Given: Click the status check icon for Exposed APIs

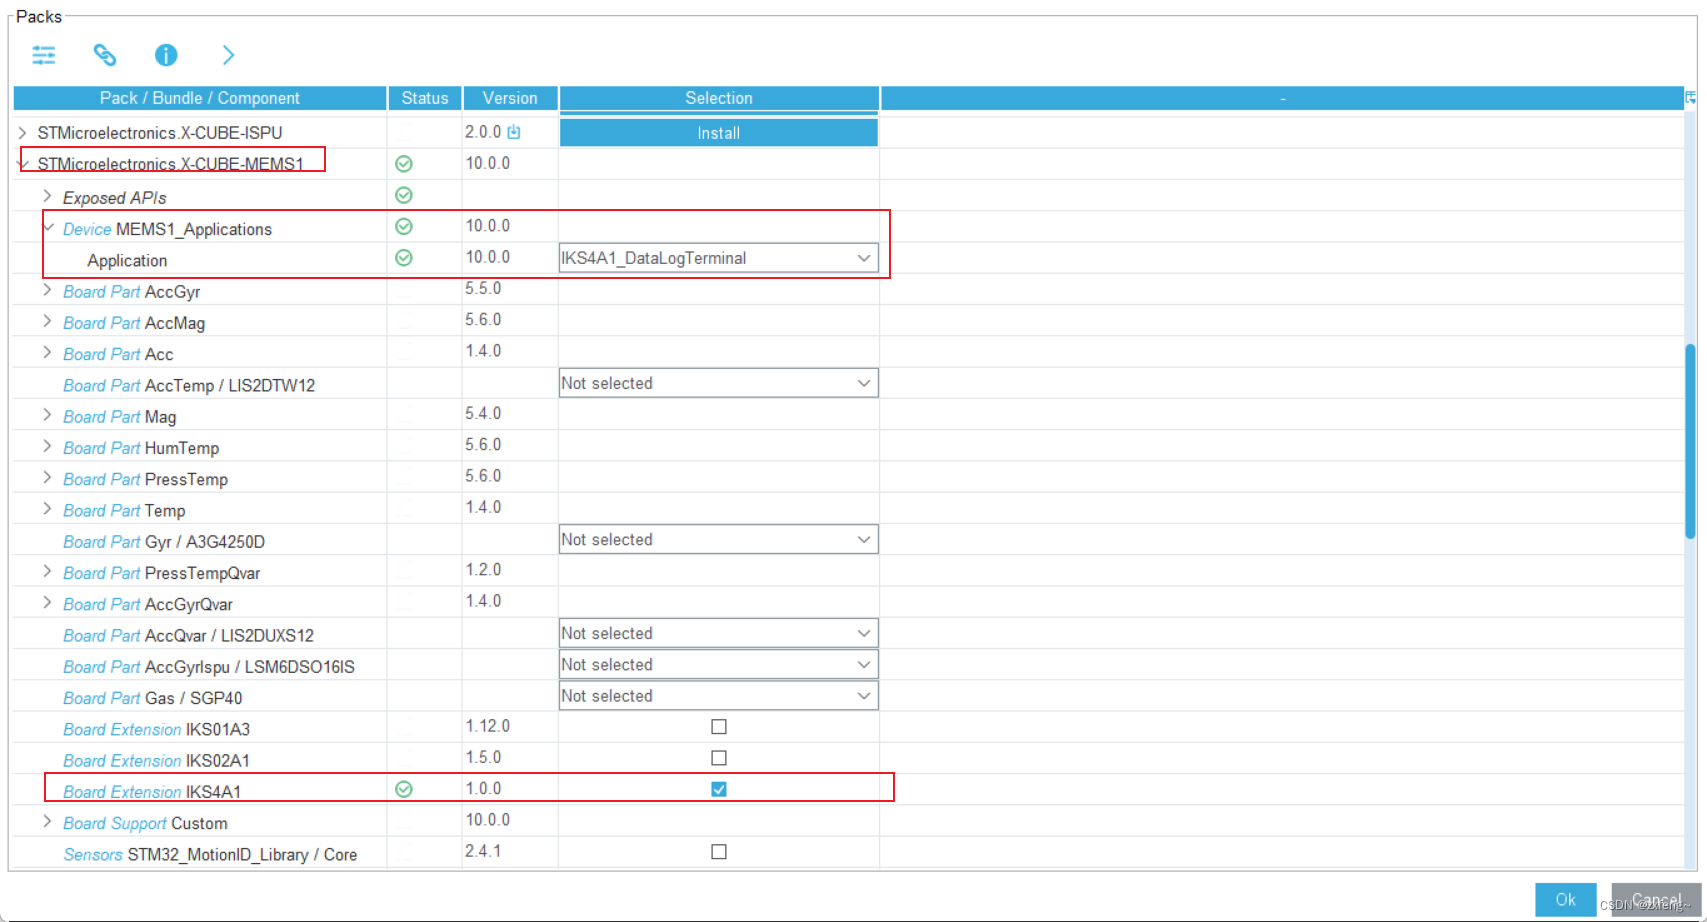Looking at the screenshot, I should pos(404,195).
